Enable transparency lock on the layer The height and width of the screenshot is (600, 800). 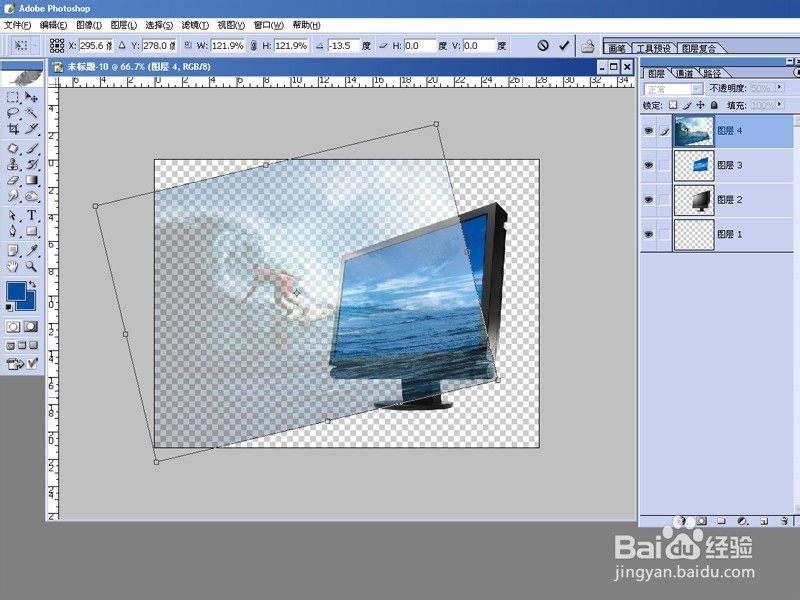[673, 104]
